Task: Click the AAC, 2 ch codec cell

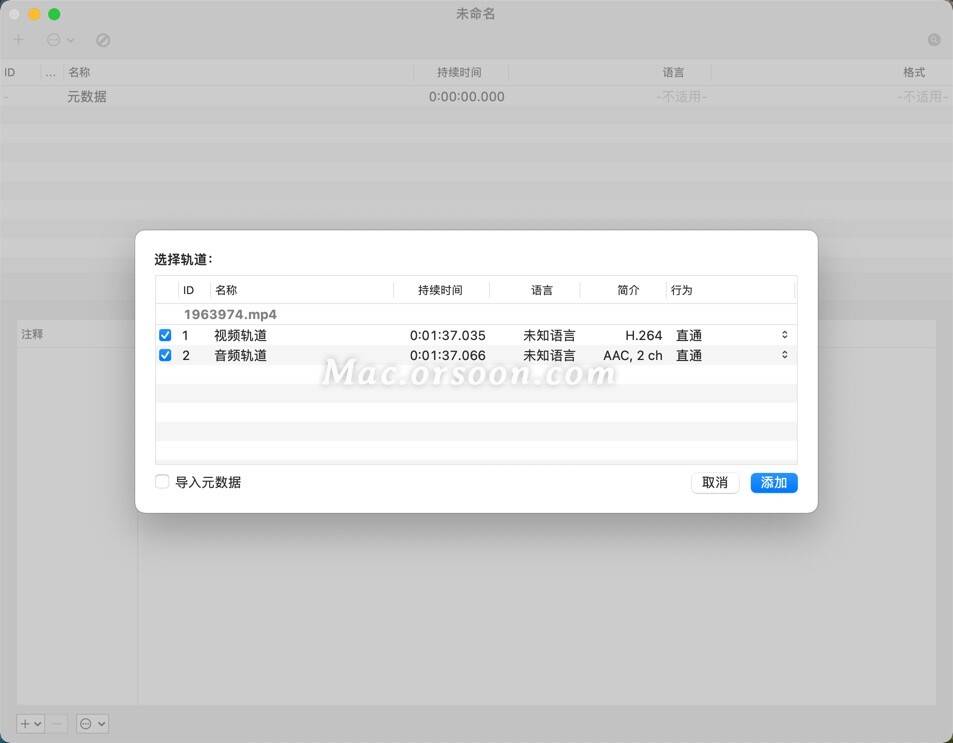Action: [633, 355]
